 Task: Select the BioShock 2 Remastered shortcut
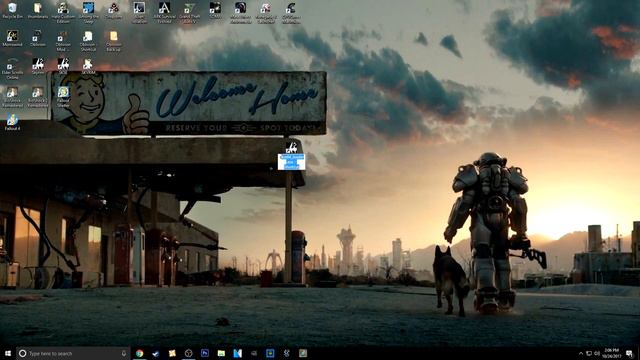click(38, 96)
